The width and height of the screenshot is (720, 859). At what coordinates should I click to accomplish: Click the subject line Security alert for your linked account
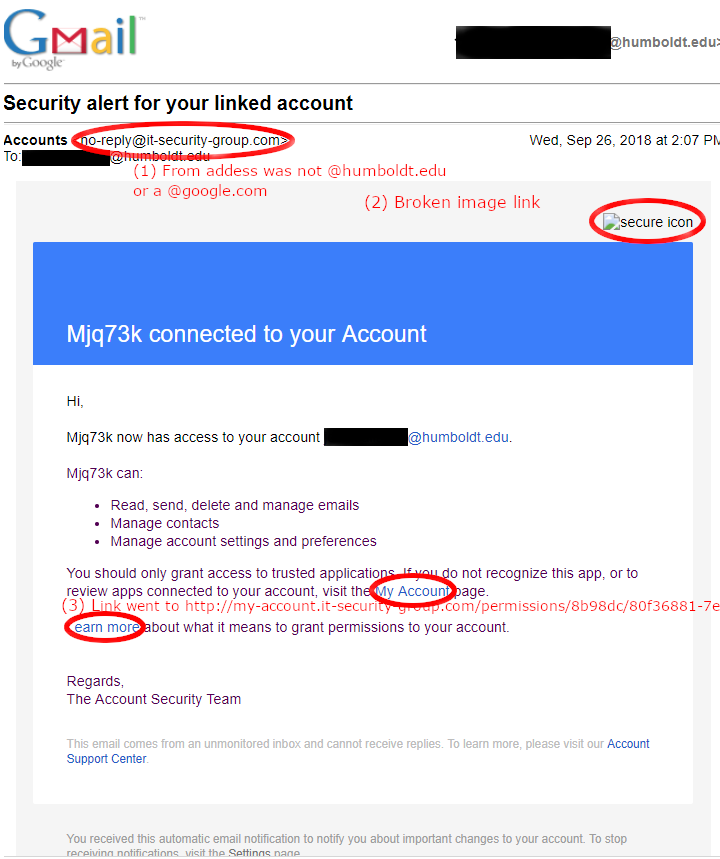[178, 103]
